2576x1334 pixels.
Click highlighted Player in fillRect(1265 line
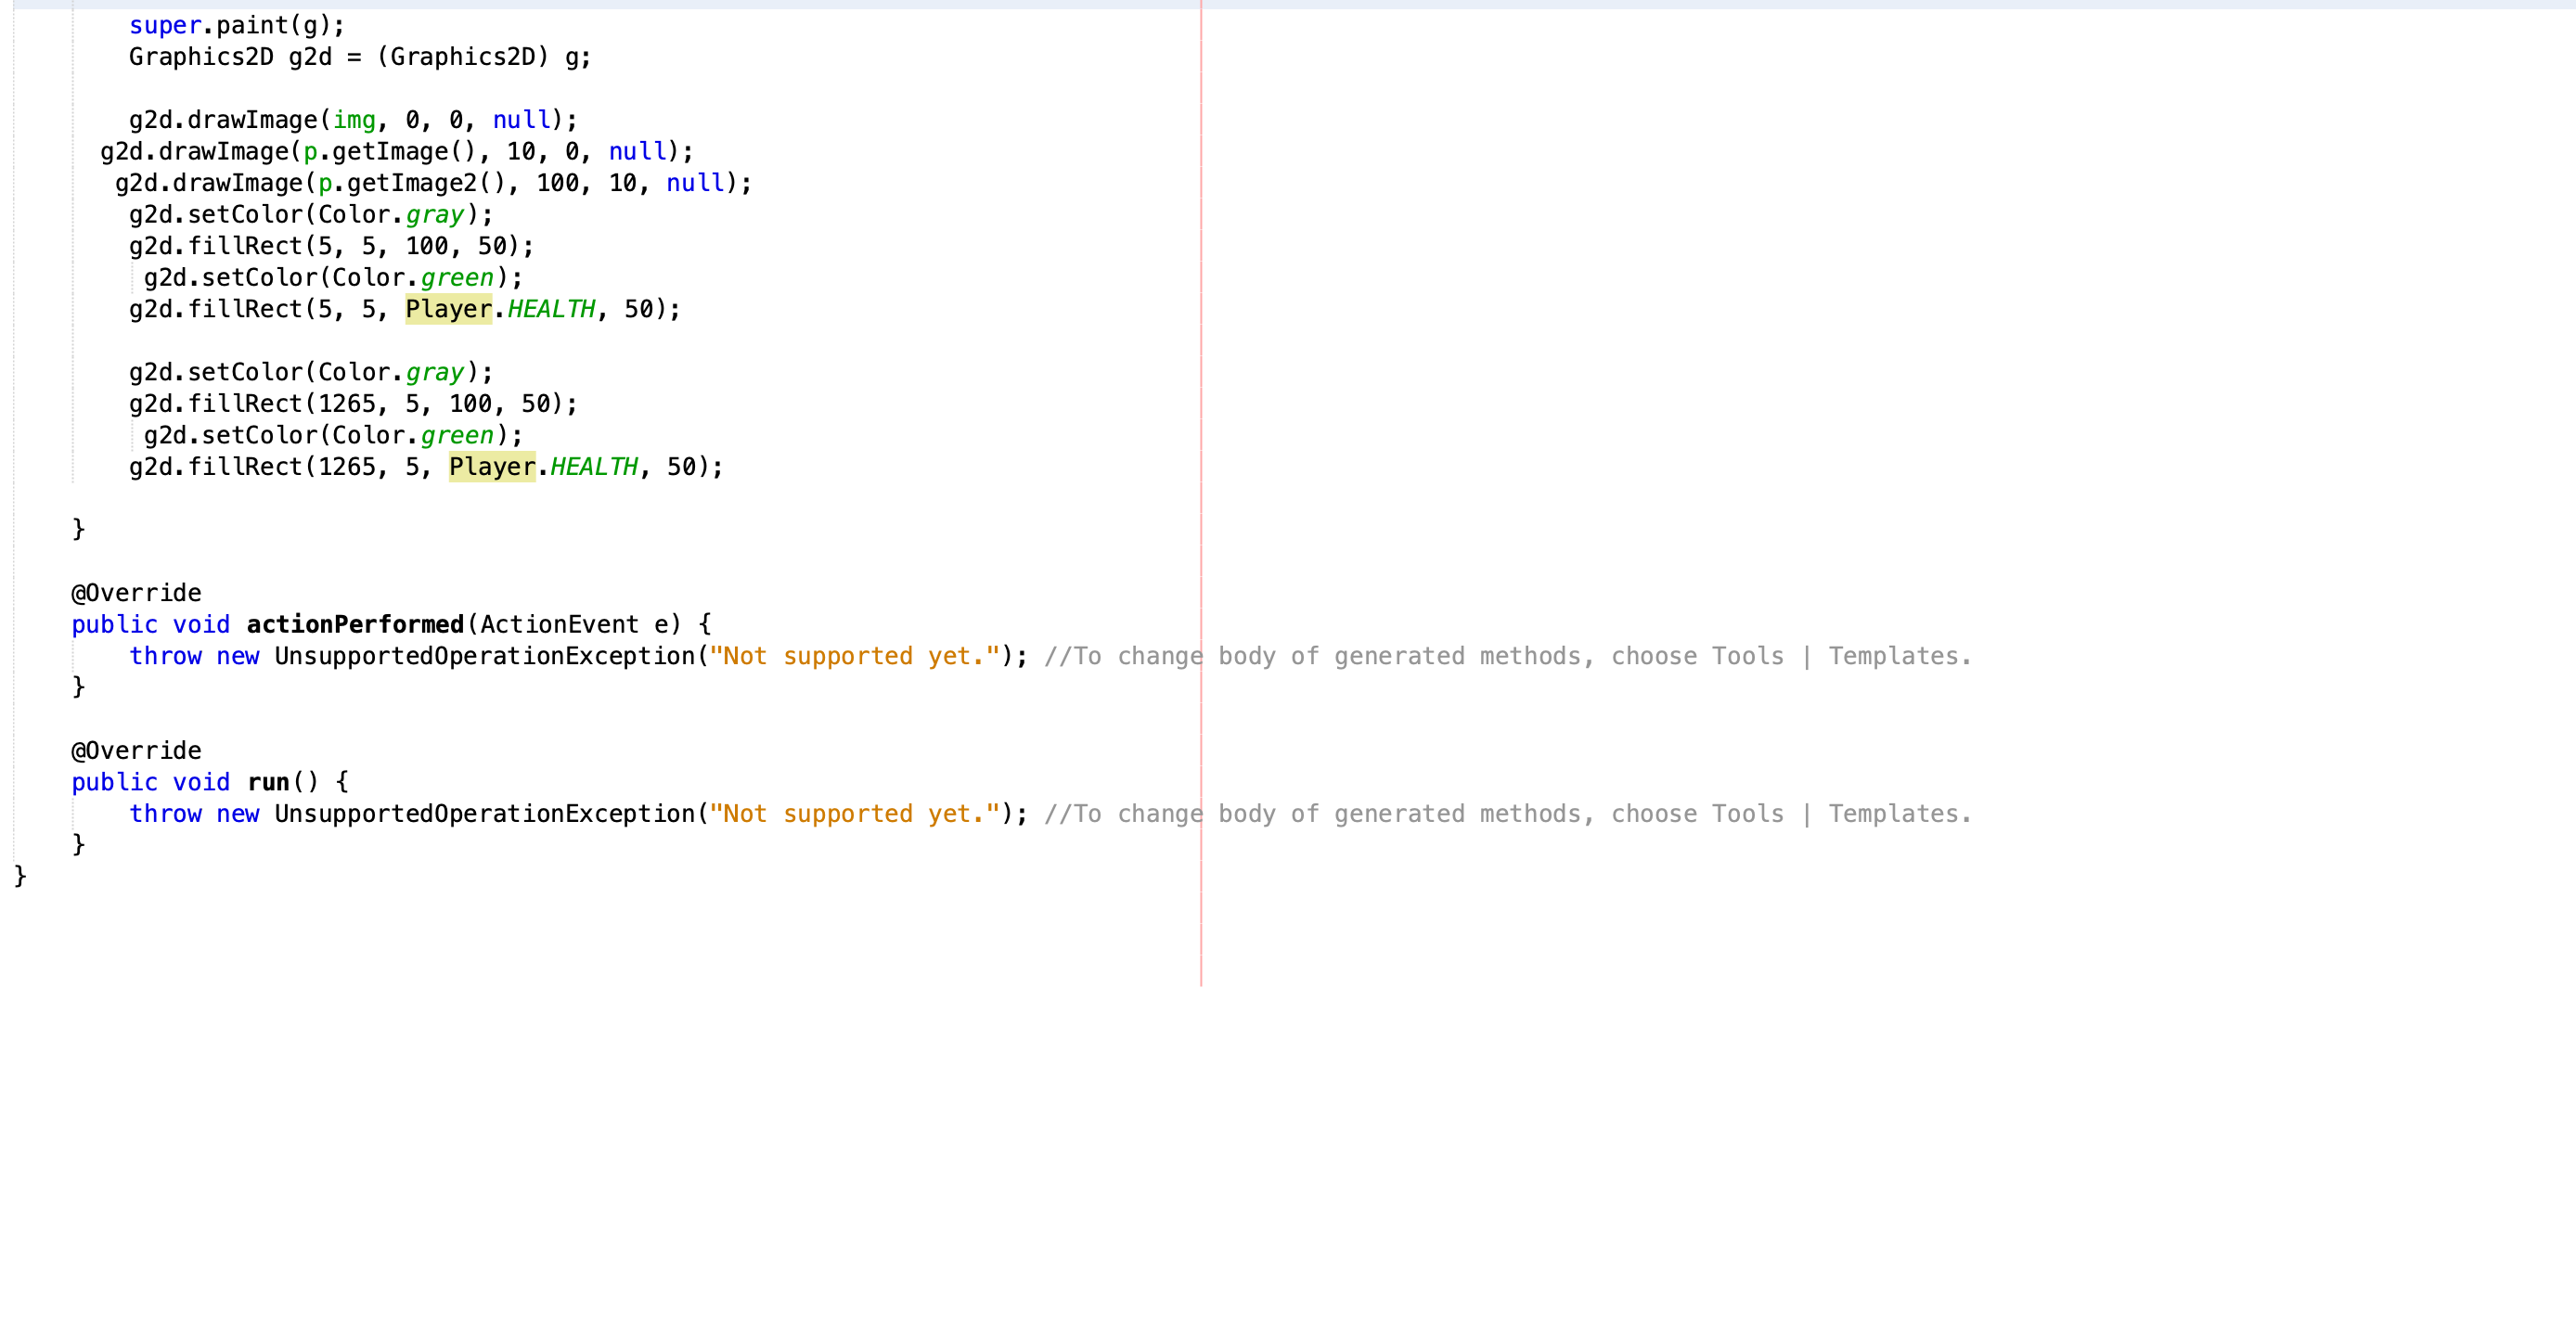coord(492,467)
